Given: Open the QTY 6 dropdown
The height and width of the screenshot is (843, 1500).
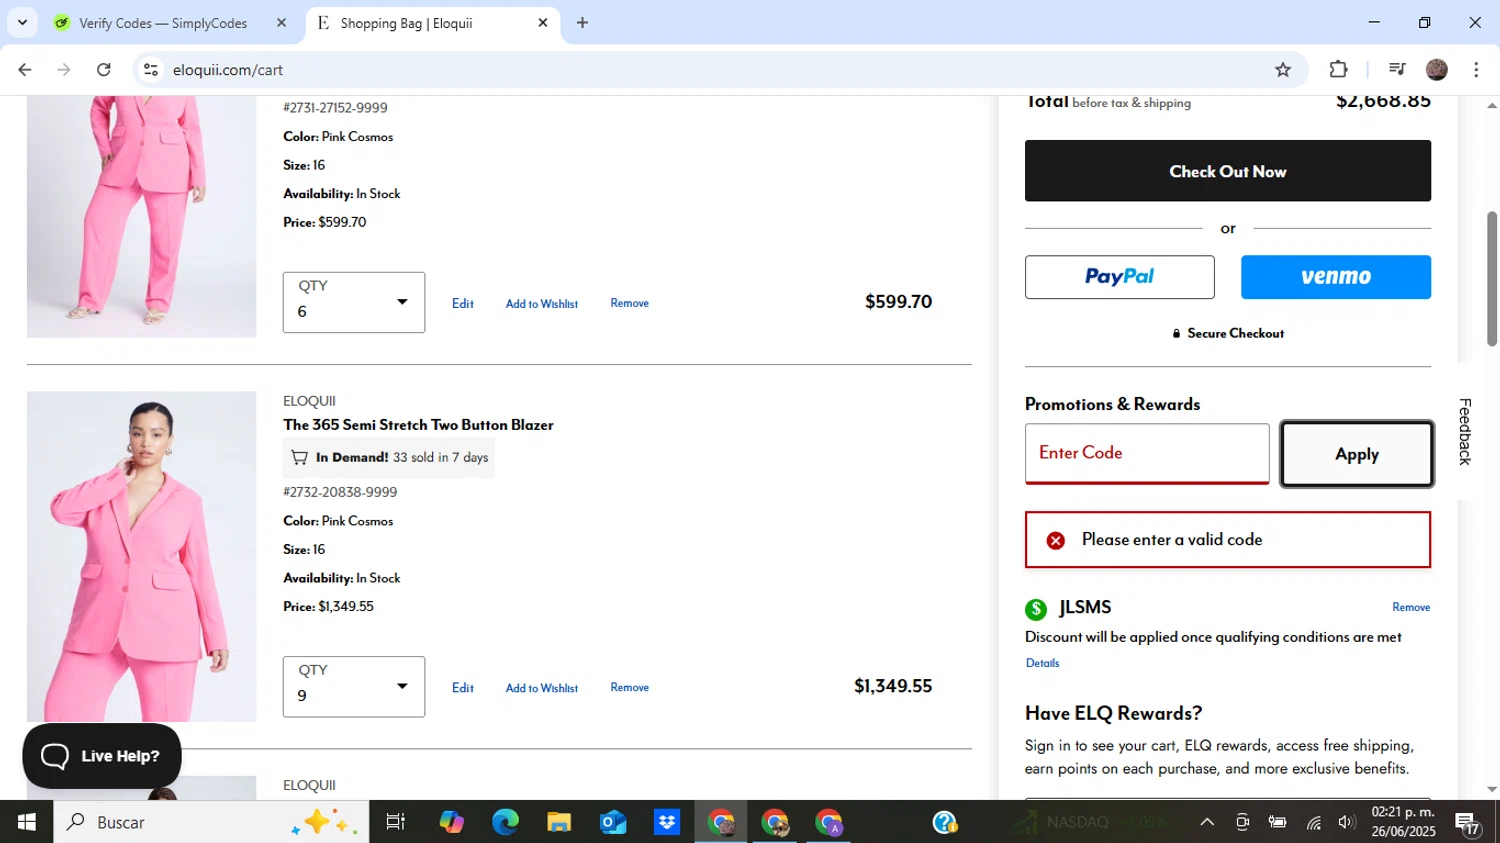Looking at the screenshot, I should [x=354, y=302].
